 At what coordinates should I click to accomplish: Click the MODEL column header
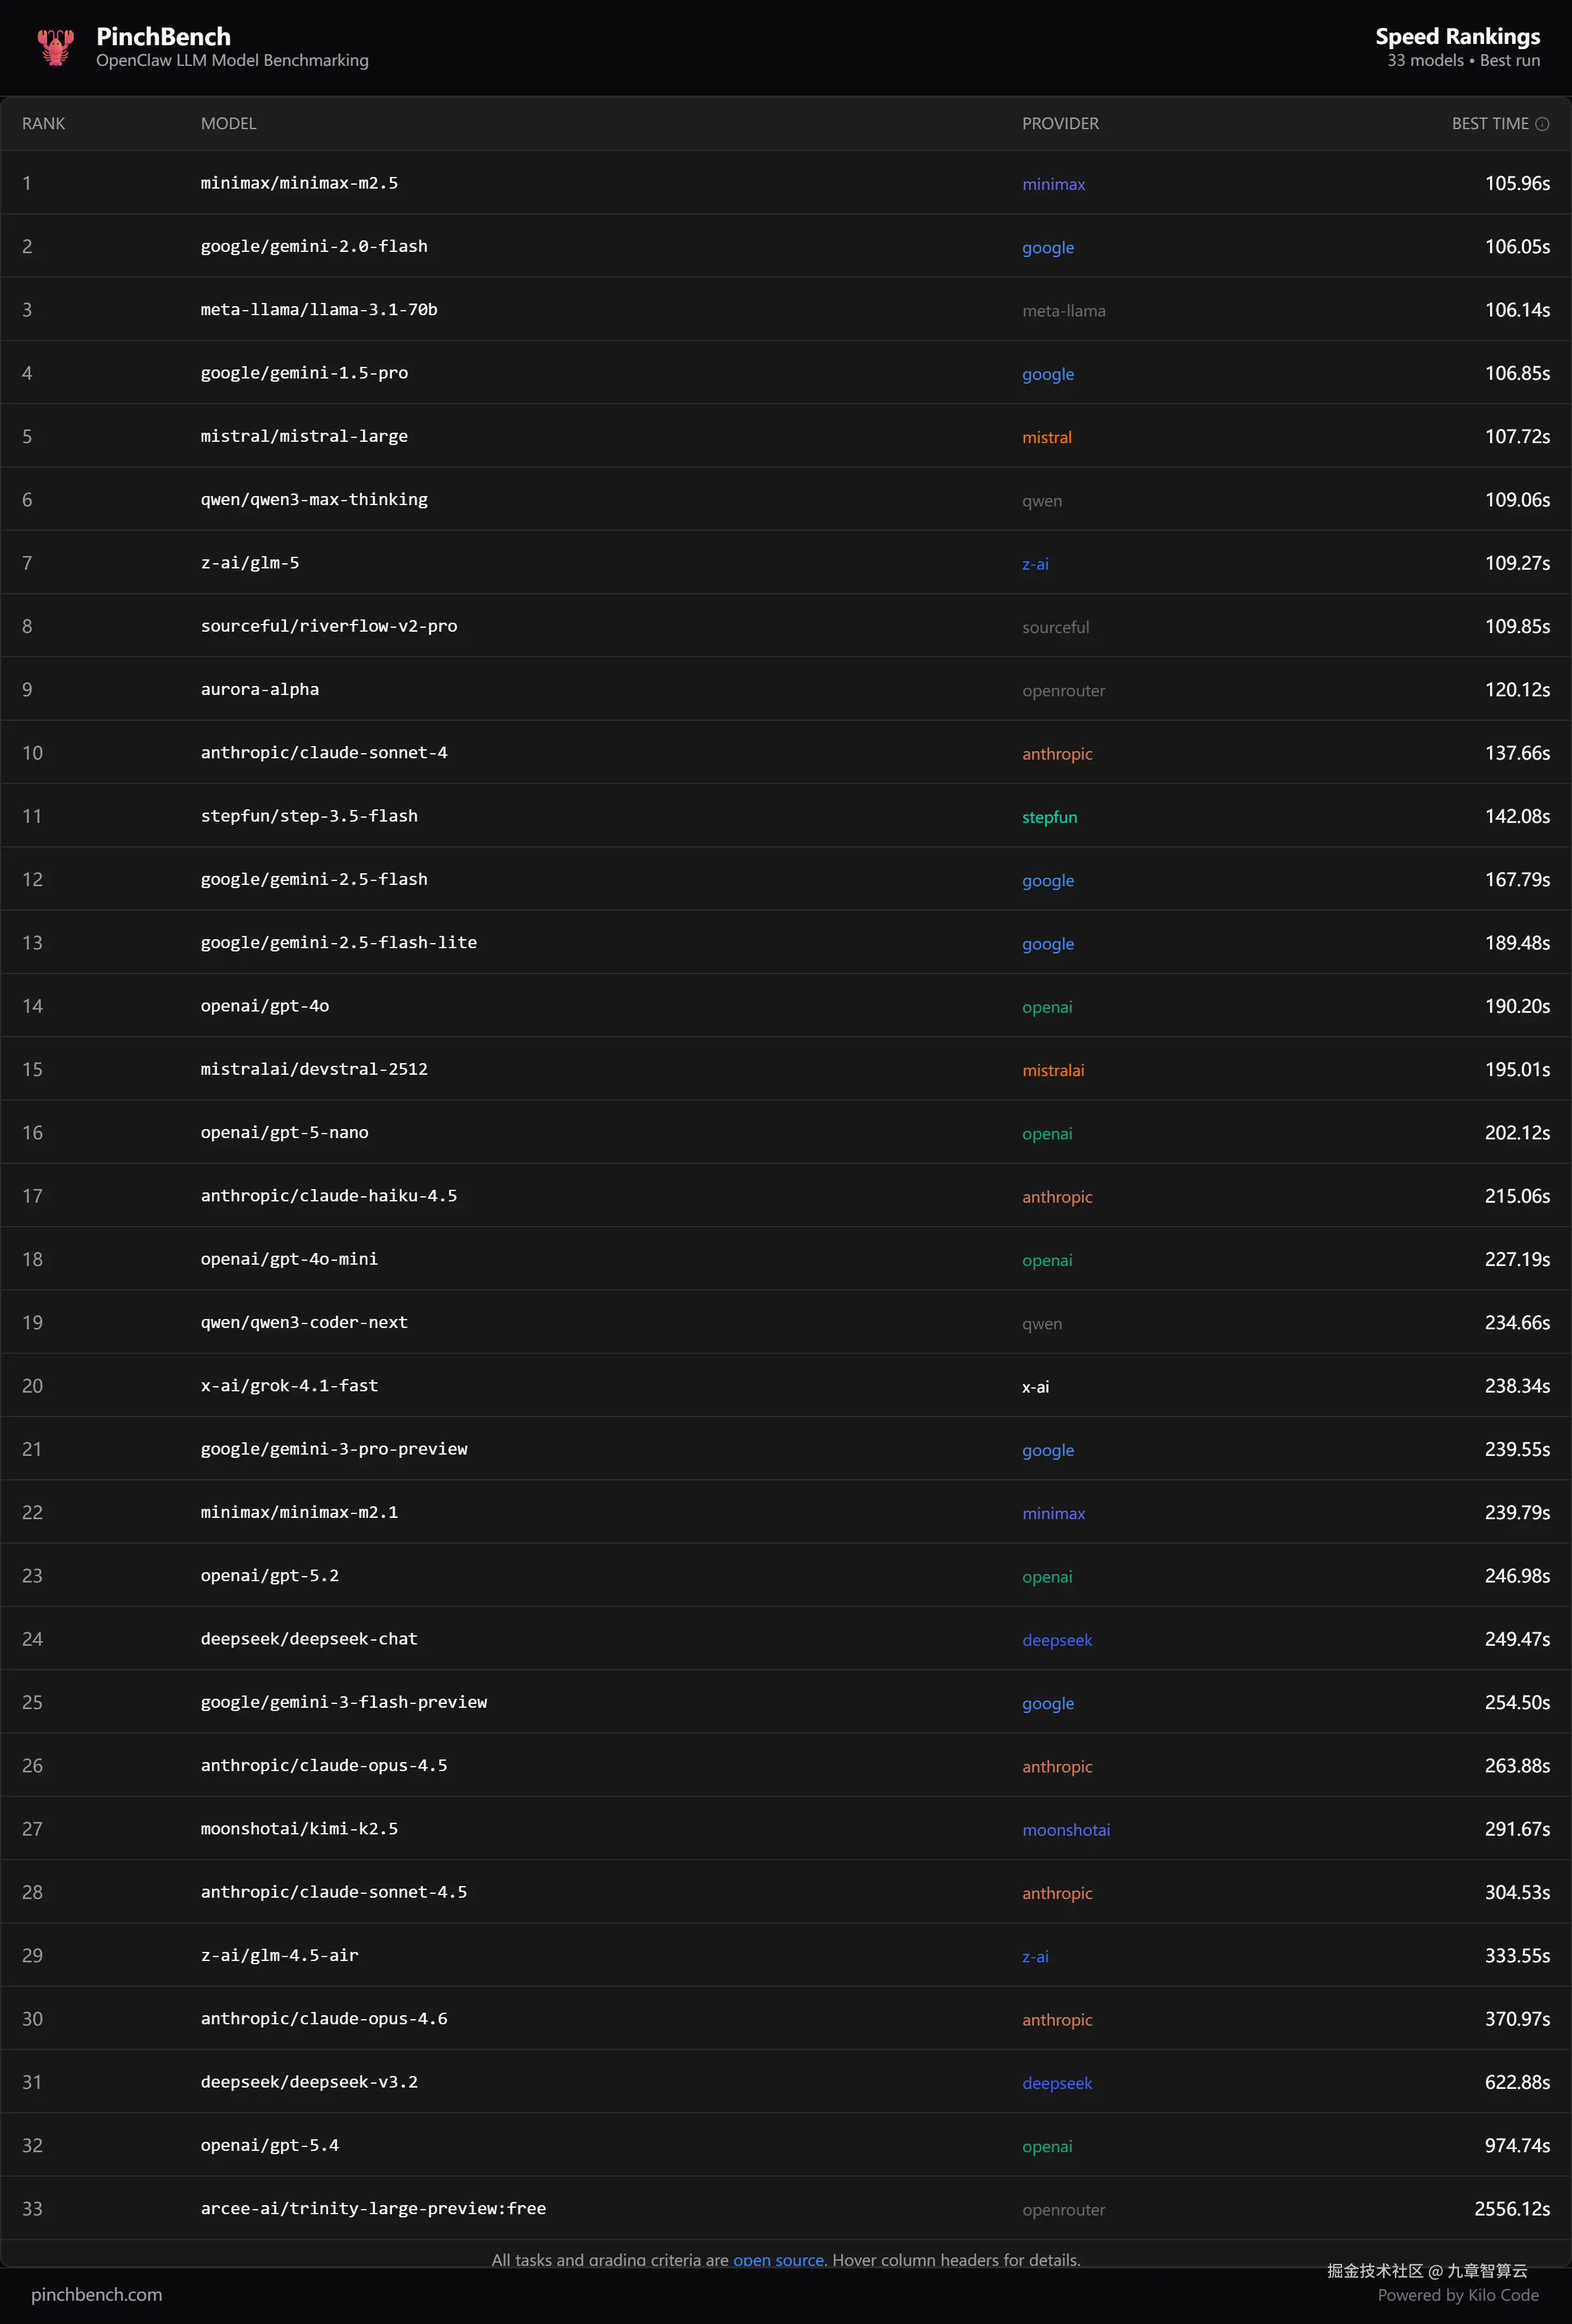(228, 124)
